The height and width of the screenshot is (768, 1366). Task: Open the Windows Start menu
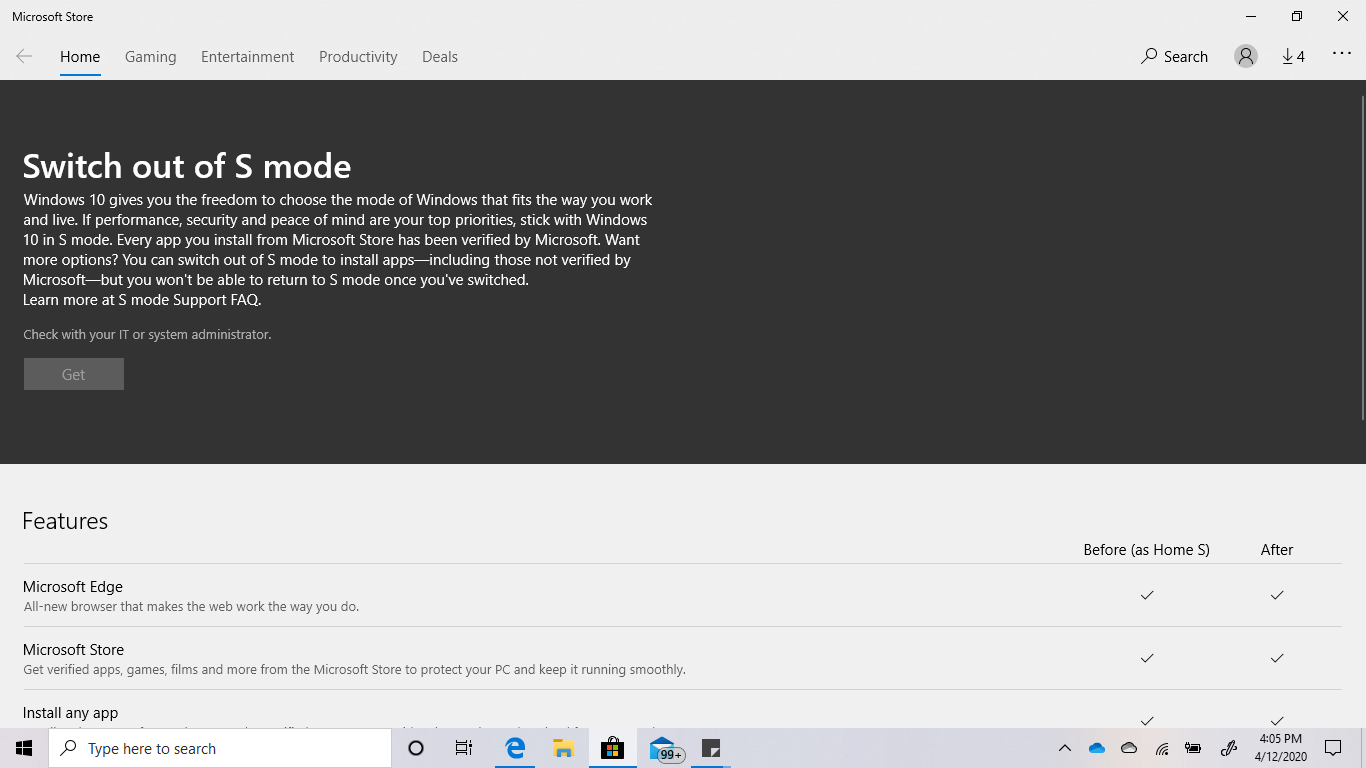[24, 748]
